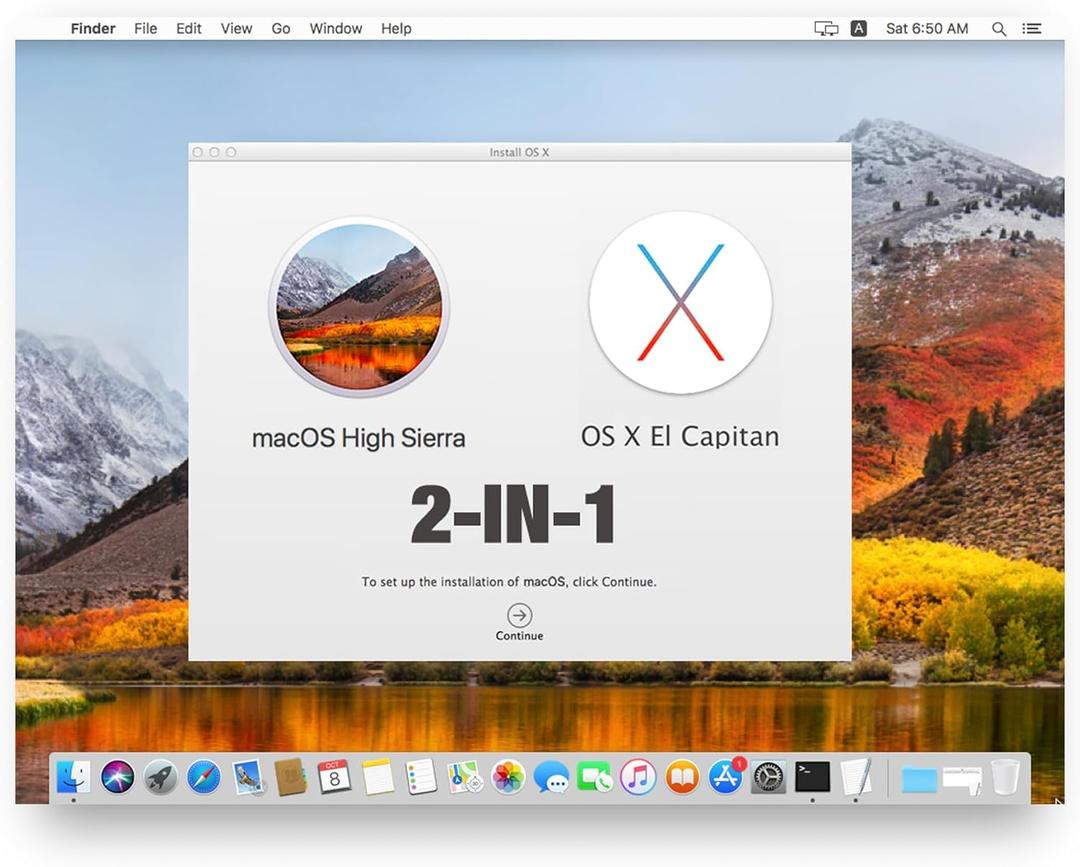Open Notification Center from the menu bar
Image resolution: width=1080 pixels, height=867 pixels.
point(1031,28)
